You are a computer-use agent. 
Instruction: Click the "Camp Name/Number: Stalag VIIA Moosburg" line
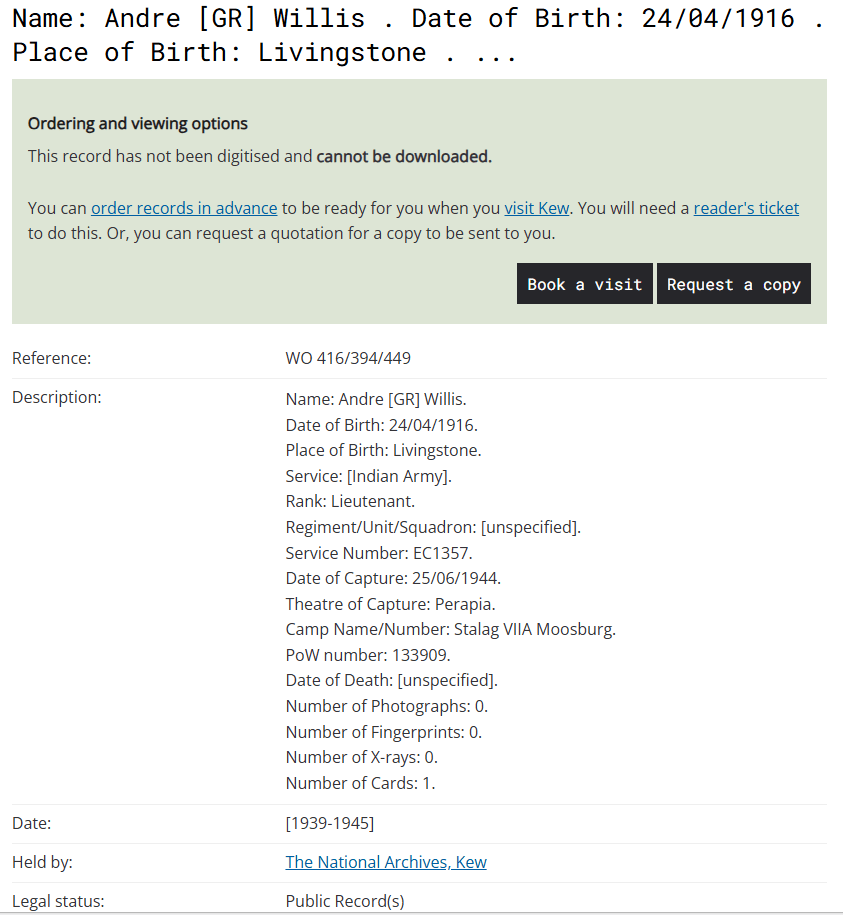point(450,629)
